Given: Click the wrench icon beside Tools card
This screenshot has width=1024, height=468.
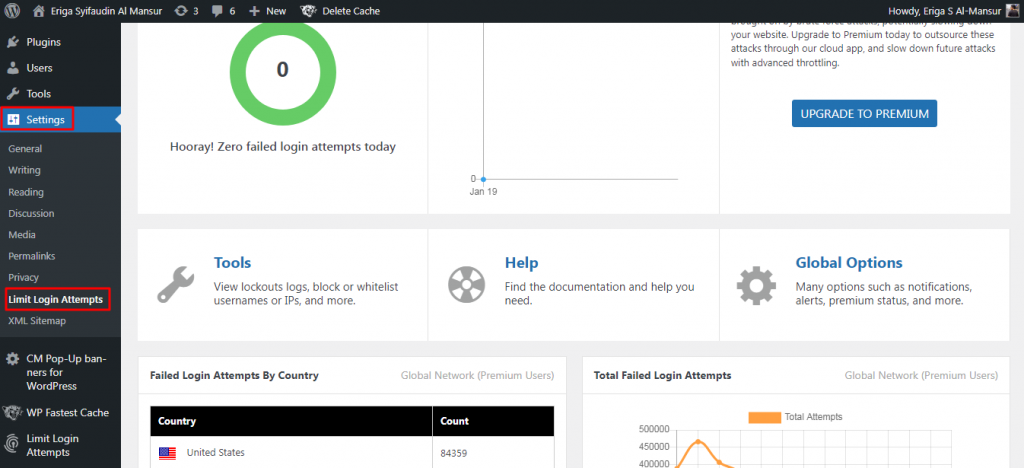Looking at the screenshot, I should click(175, 284).
